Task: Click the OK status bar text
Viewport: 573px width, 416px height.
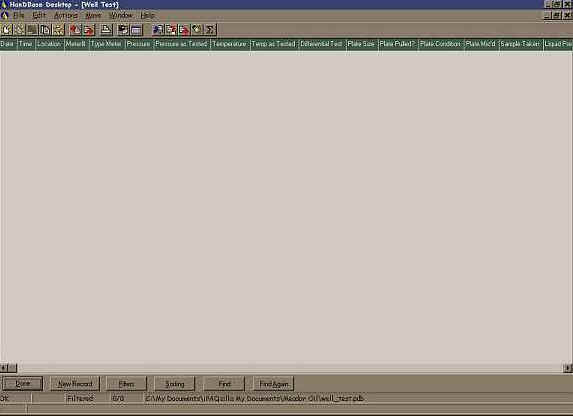Action: click(4, 398)
